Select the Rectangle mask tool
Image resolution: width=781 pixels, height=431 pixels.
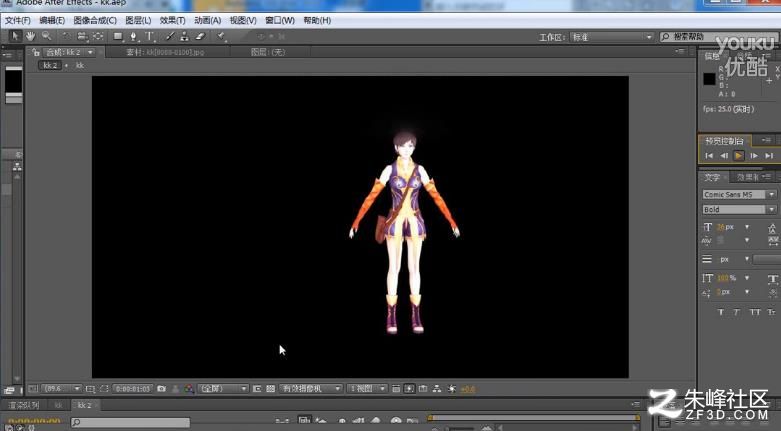coord(118,36)
